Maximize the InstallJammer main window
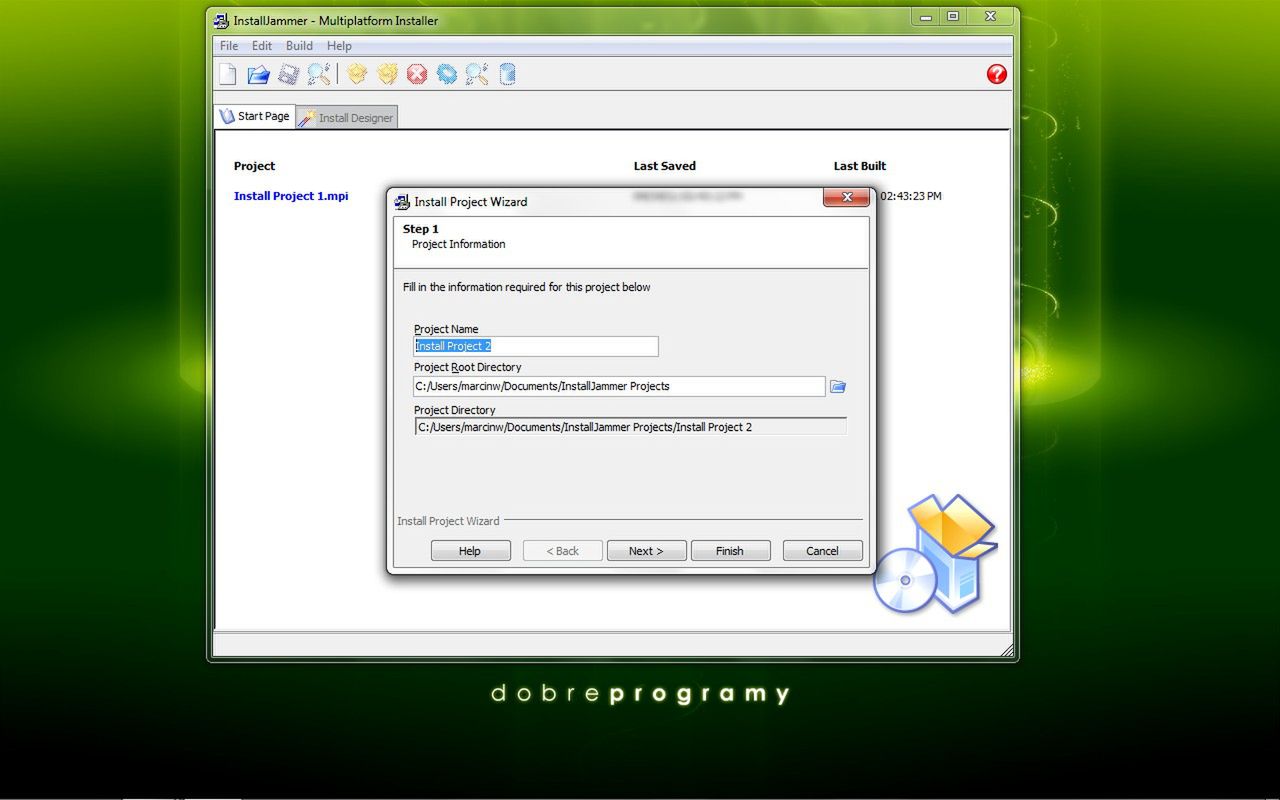 coord(953,16)
